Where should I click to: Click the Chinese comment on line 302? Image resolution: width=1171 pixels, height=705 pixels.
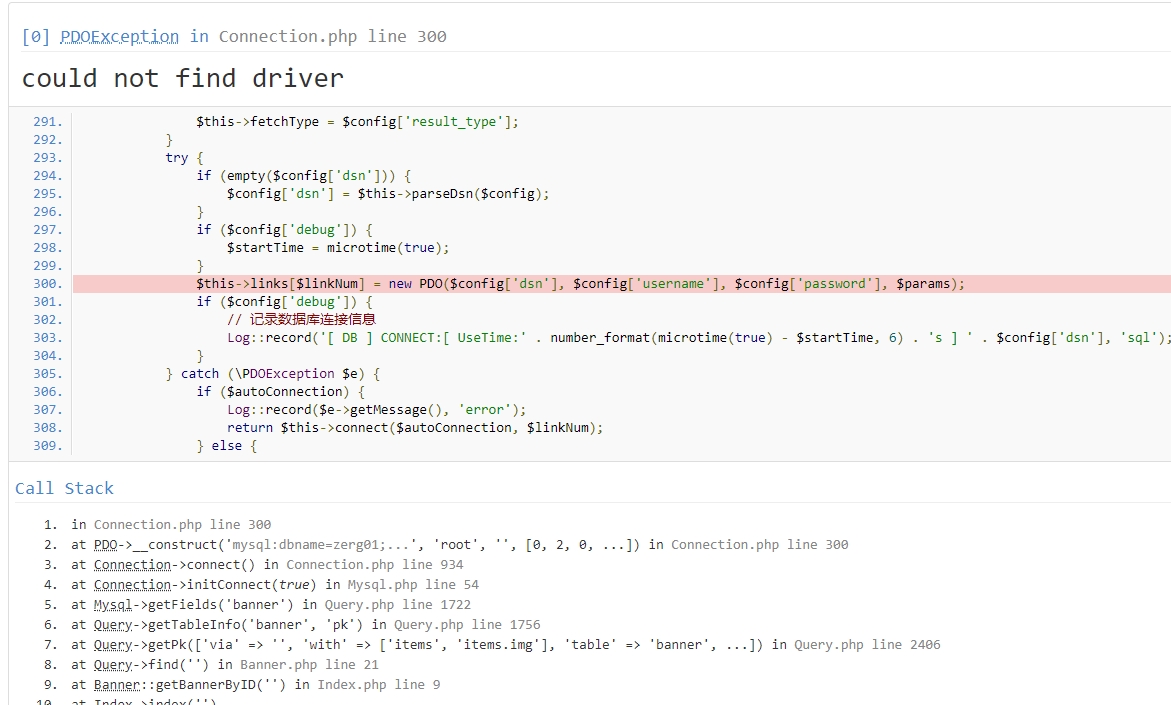point(301,320)
